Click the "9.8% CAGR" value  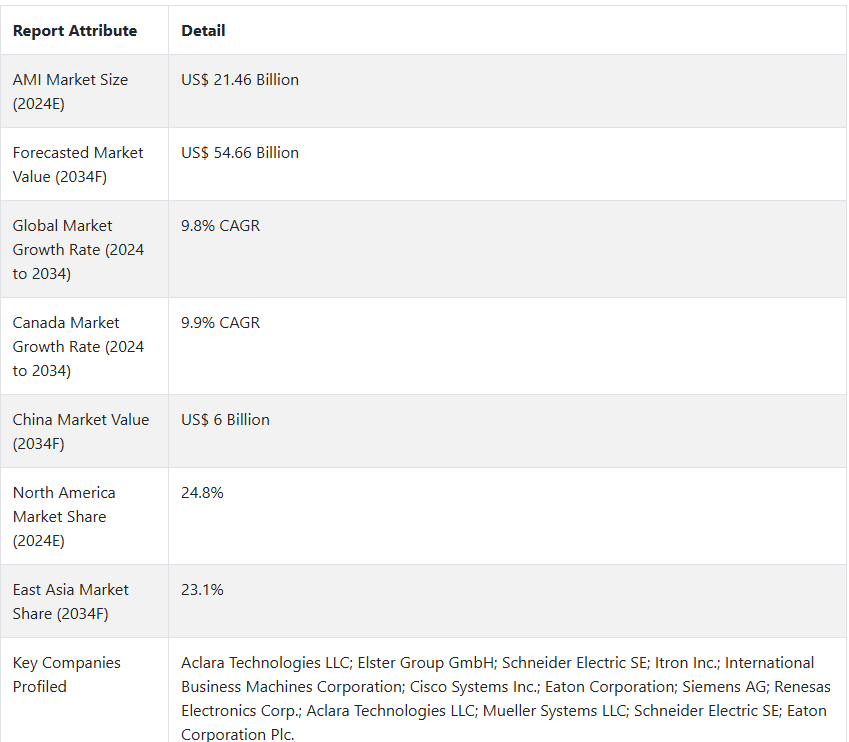tap(220, 226)
